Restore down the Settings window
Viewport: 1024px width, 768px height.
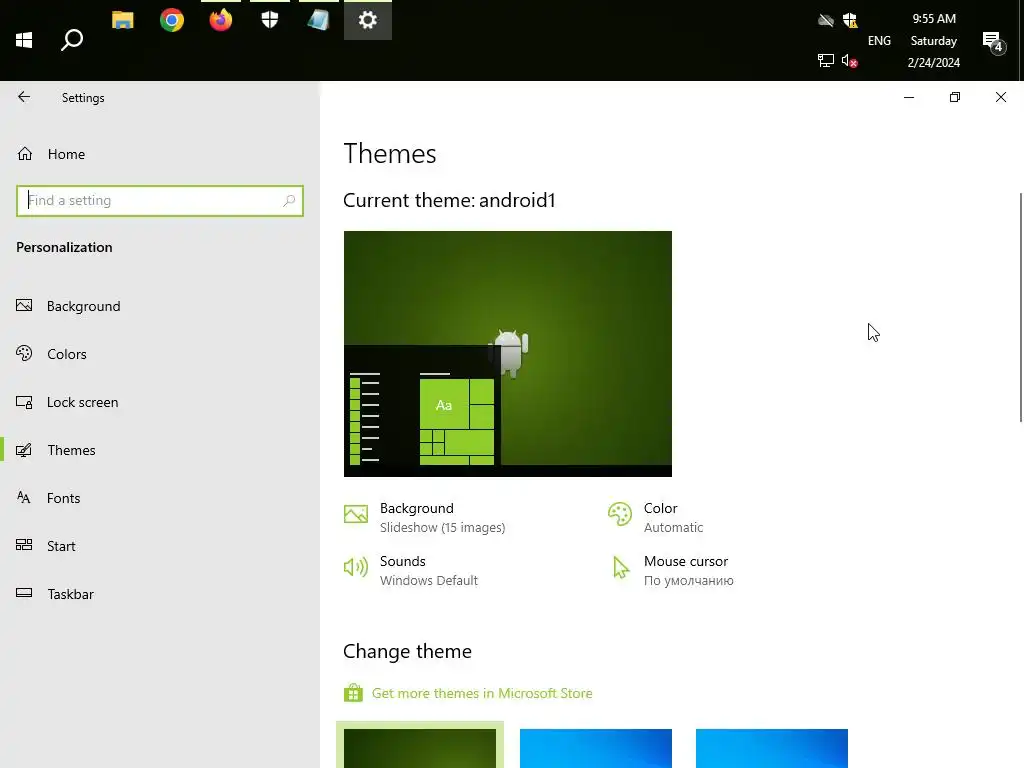pyautogui.click(x=955, y=97)
